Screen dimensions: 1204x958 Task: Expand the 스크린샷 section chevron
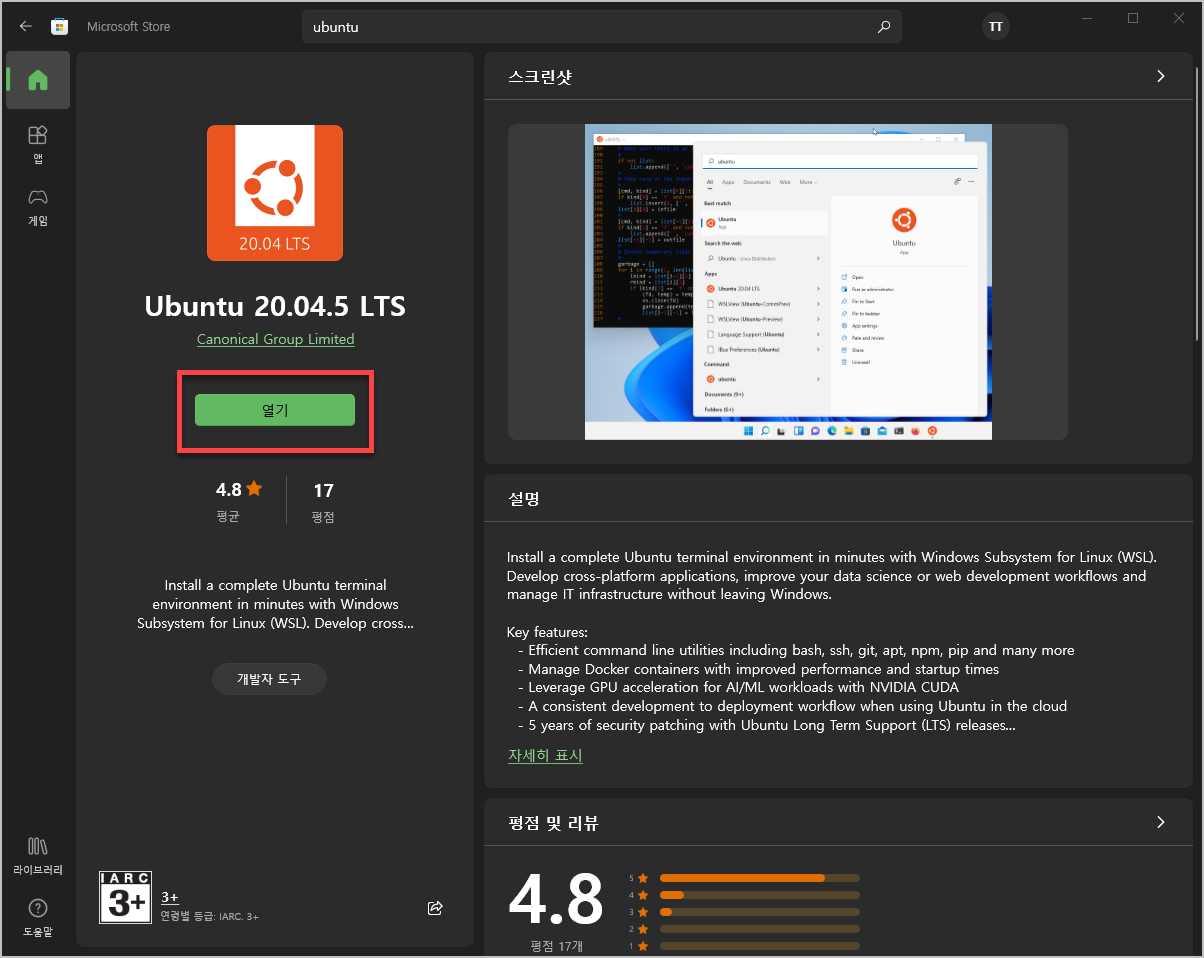[1160, 76]
